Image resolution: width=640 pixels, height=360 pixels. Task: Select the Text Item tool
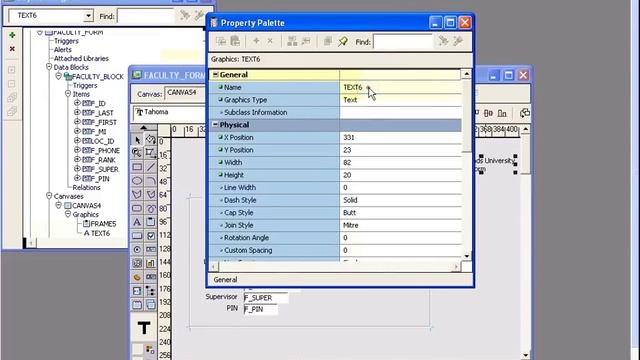click(x=151, y=249)
